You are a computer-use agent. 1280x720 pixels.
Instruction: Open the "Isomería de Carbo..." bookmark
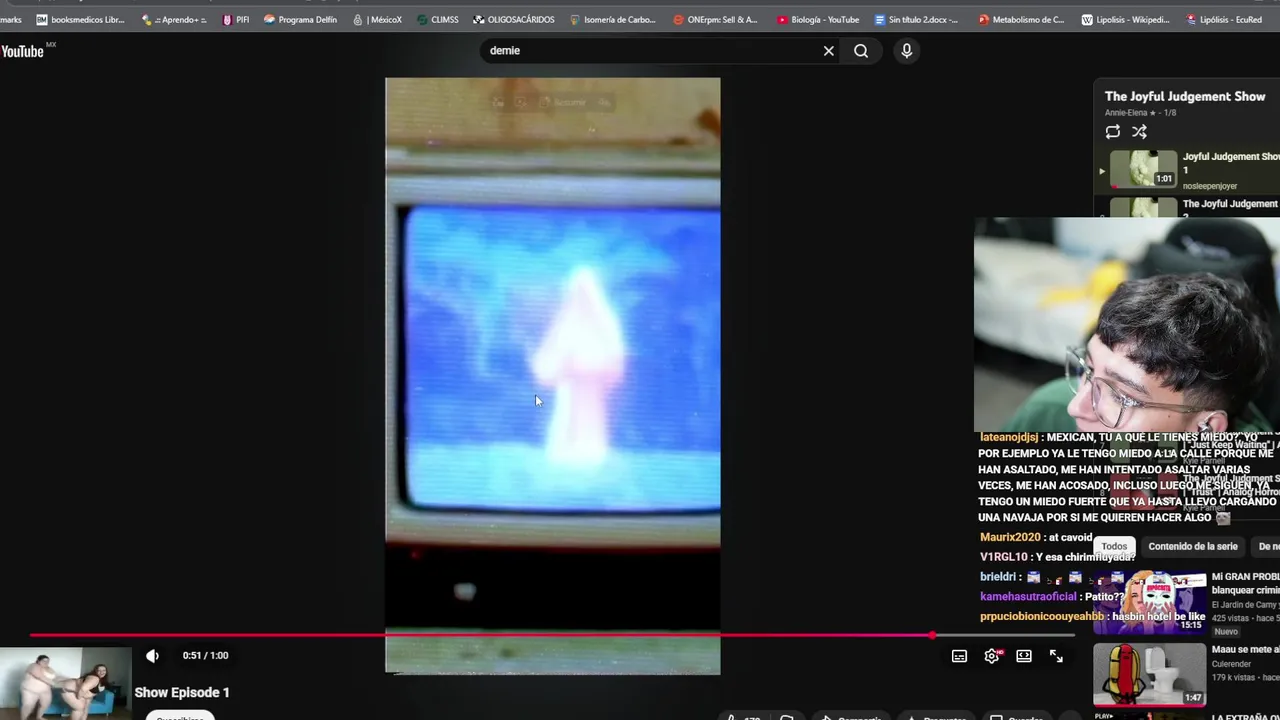612,19
